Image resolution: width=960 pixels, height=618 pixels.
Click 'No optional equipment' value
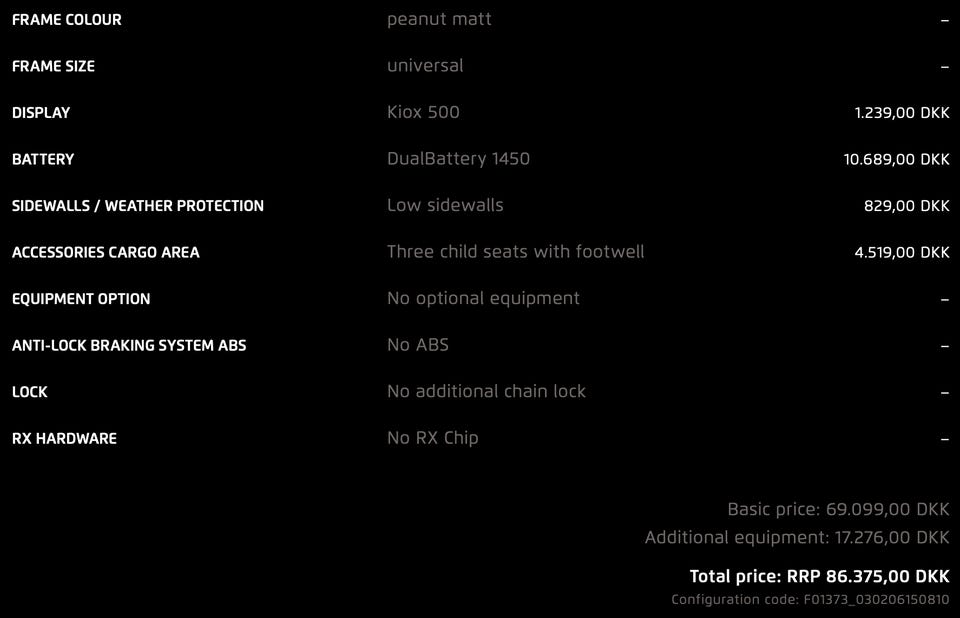[483, 298]
